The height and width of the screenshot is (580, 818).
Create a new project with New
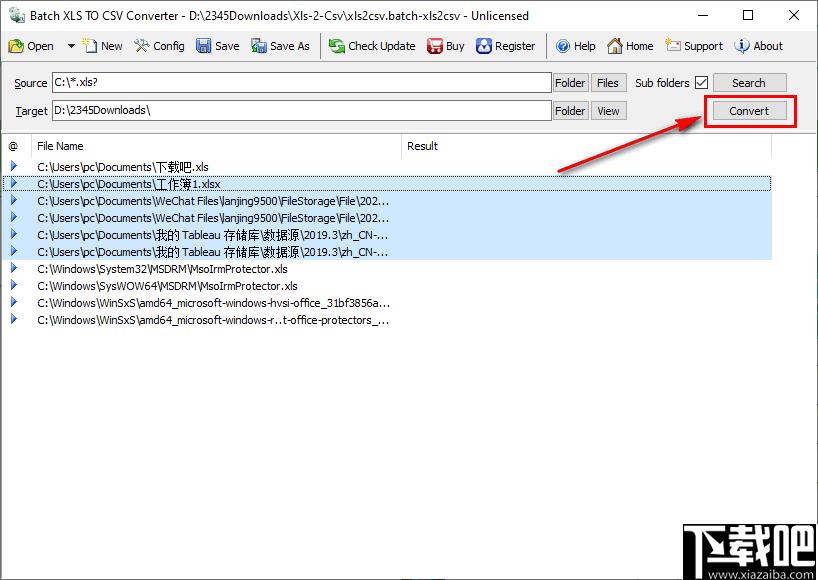pyautogui.click(x=103, y=46)
